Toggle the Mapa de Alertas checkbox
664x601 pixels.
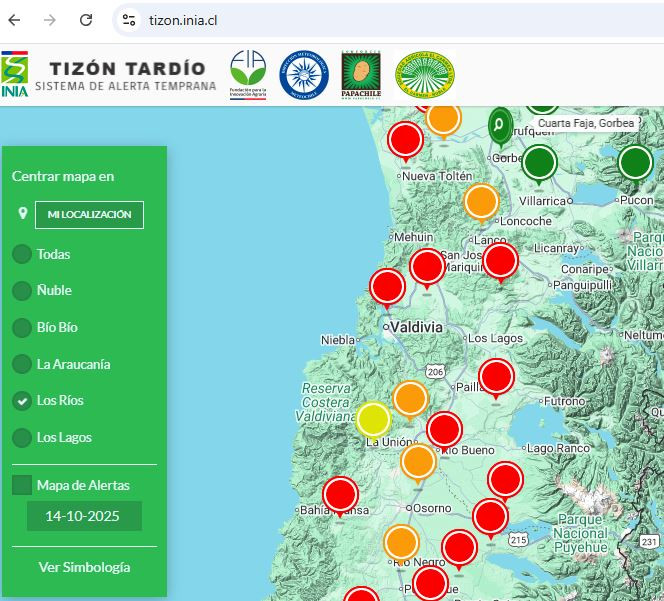coord(22,485)
